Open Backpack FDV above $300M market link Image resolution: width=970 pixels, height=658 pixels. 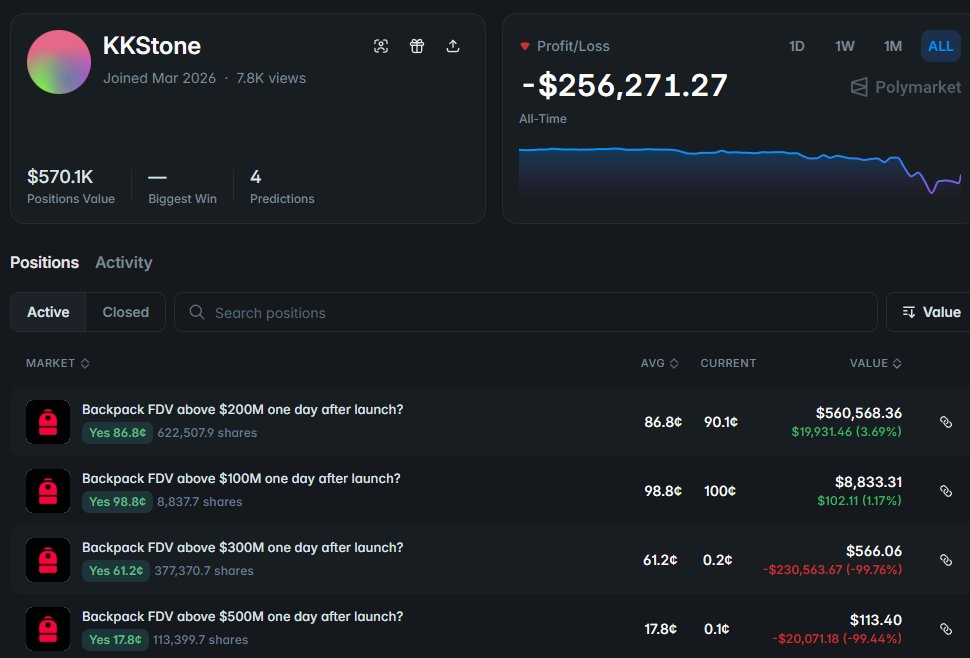(242, 547)
